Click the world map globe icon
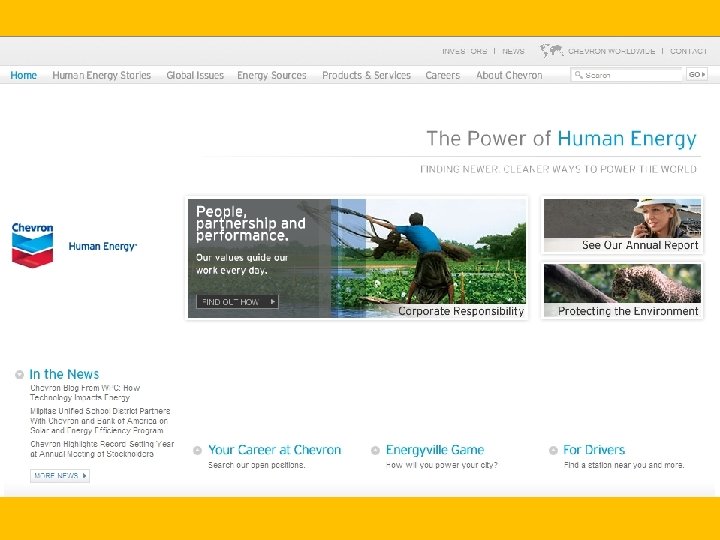 tap(551, 50)
